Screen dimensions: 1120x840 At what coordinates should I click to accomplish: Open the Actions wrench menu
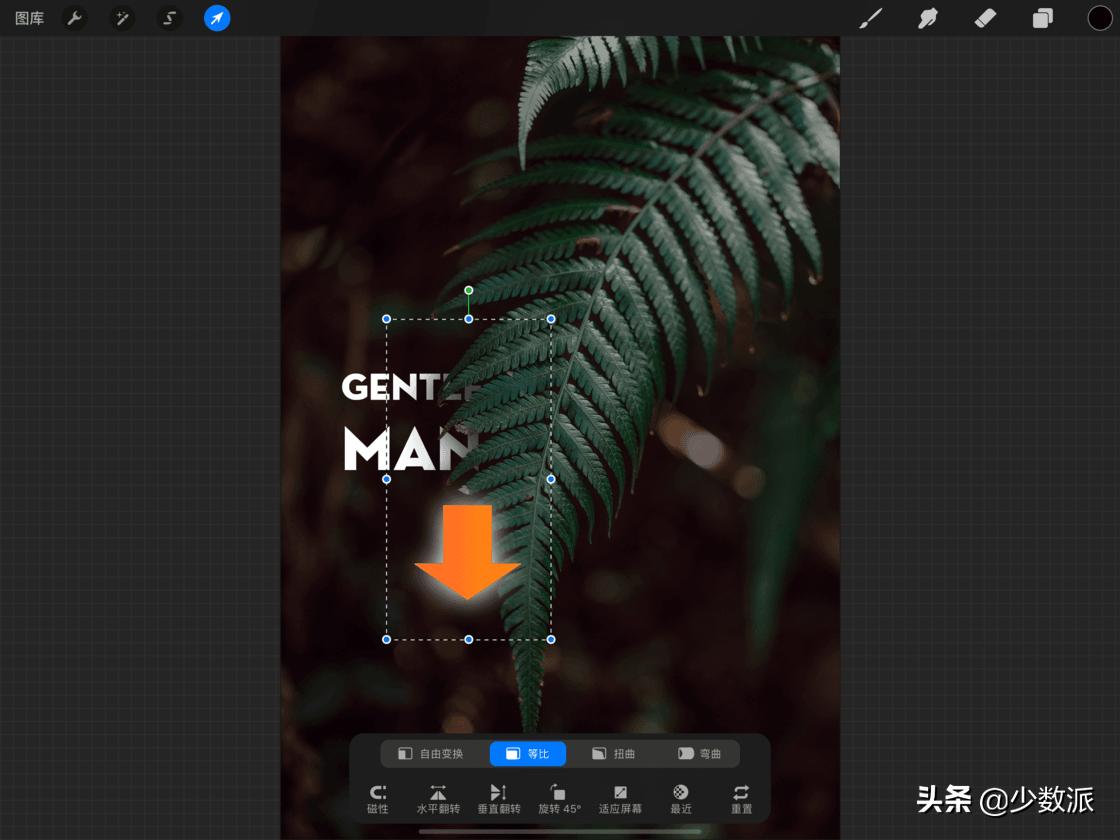74,18
